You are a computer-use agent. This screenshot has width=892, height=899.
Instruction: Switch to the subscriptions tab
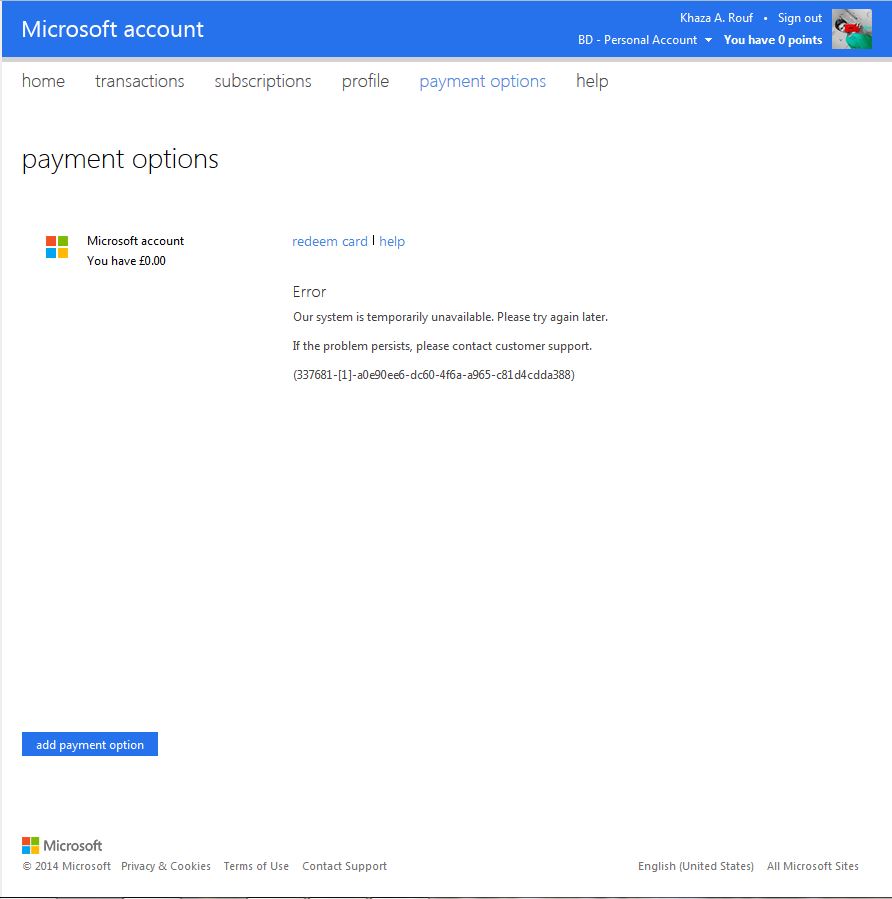click(263, 81)
